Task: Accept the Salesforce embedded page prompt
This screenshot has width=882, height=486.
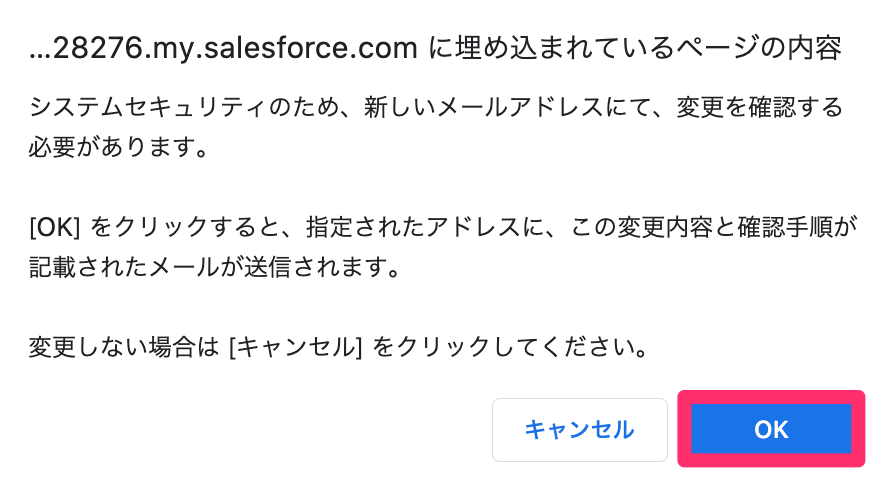Action: pyautogui.click(x=771, y=429)
